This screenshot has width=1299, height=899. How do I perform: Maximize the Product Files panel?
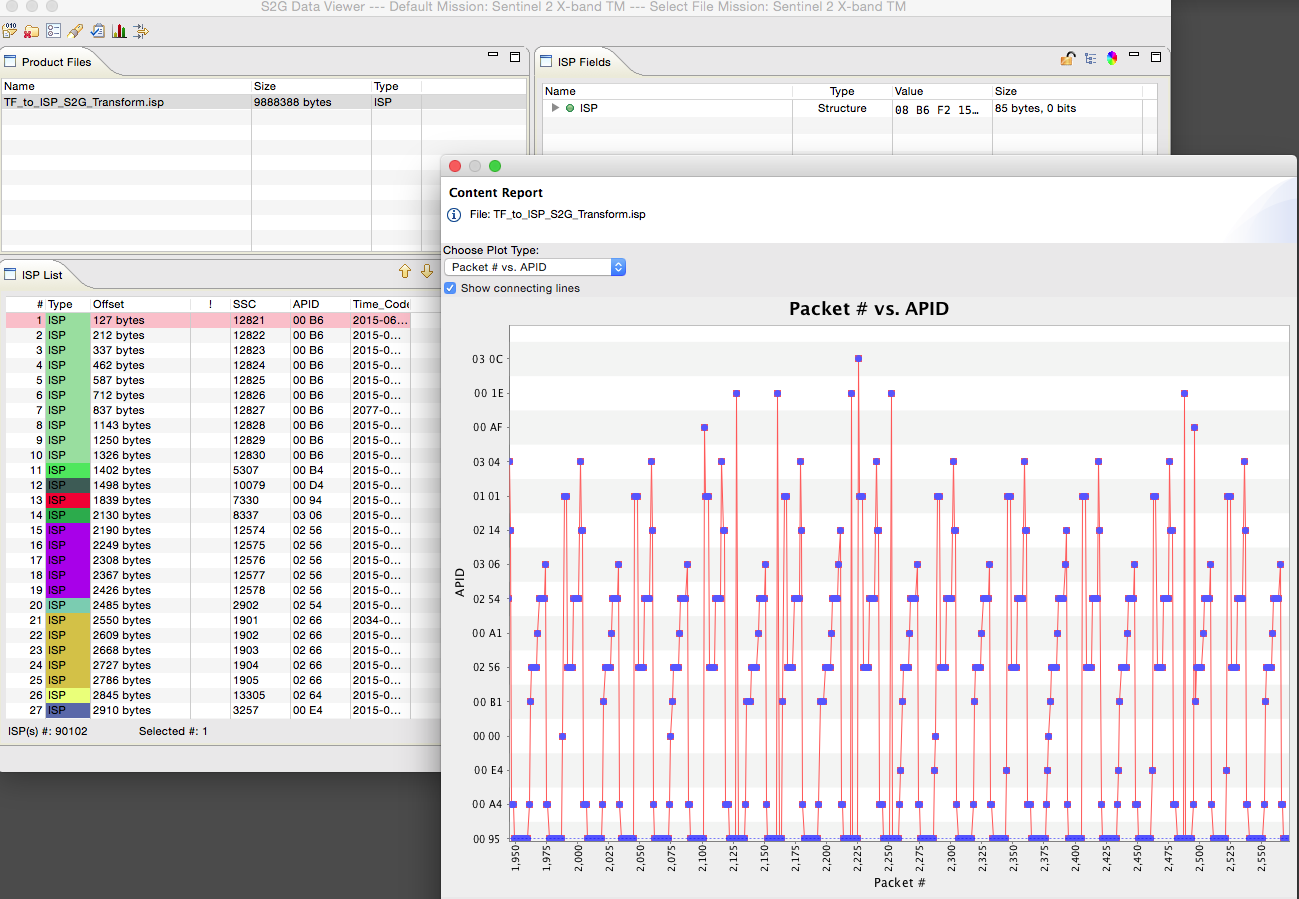coord(515,57)
